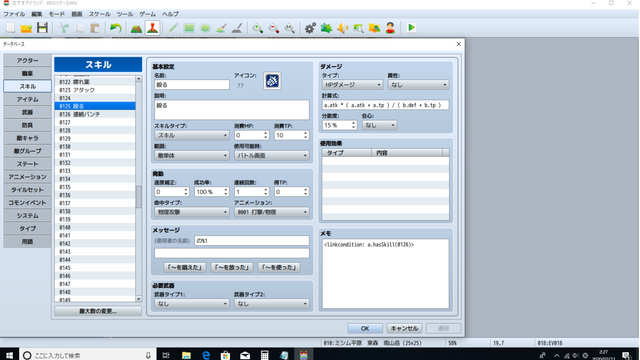Switch to Event mode icon
The width and height of the screenshot is (640, 360).
tap(153, 28)
